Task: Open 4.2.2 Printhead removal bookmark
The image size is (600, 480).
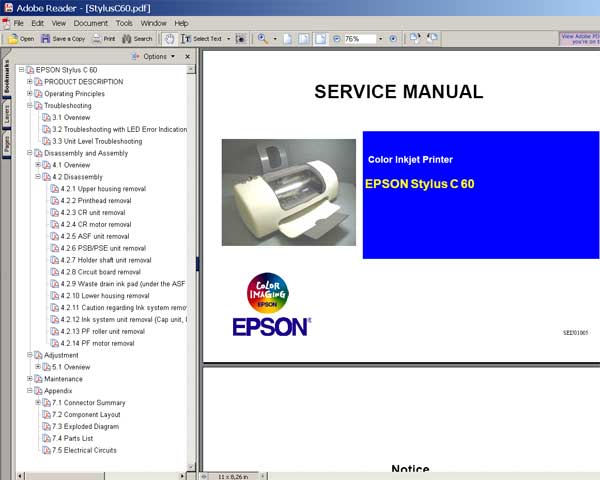Action: pos(96,201)
